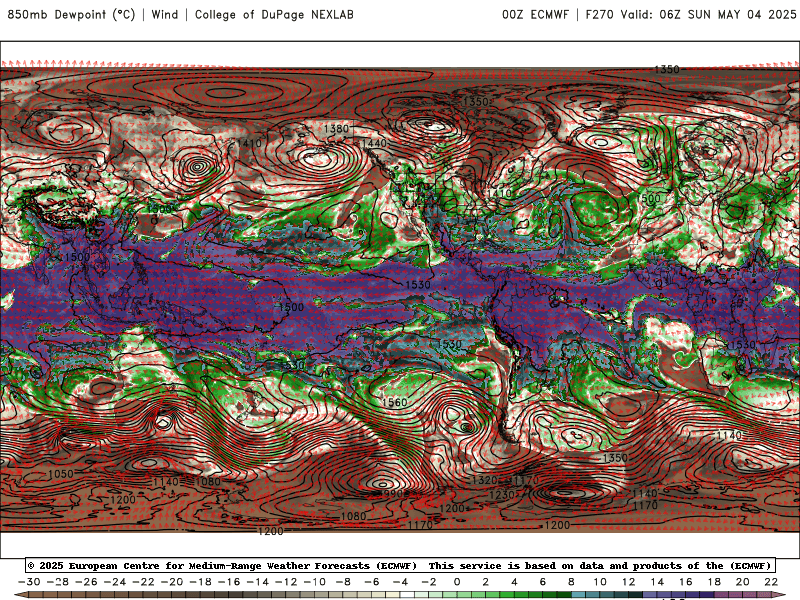Click the '6' color scale label
The height and width of the screenshot is (600, 800).
coord(543,582)
